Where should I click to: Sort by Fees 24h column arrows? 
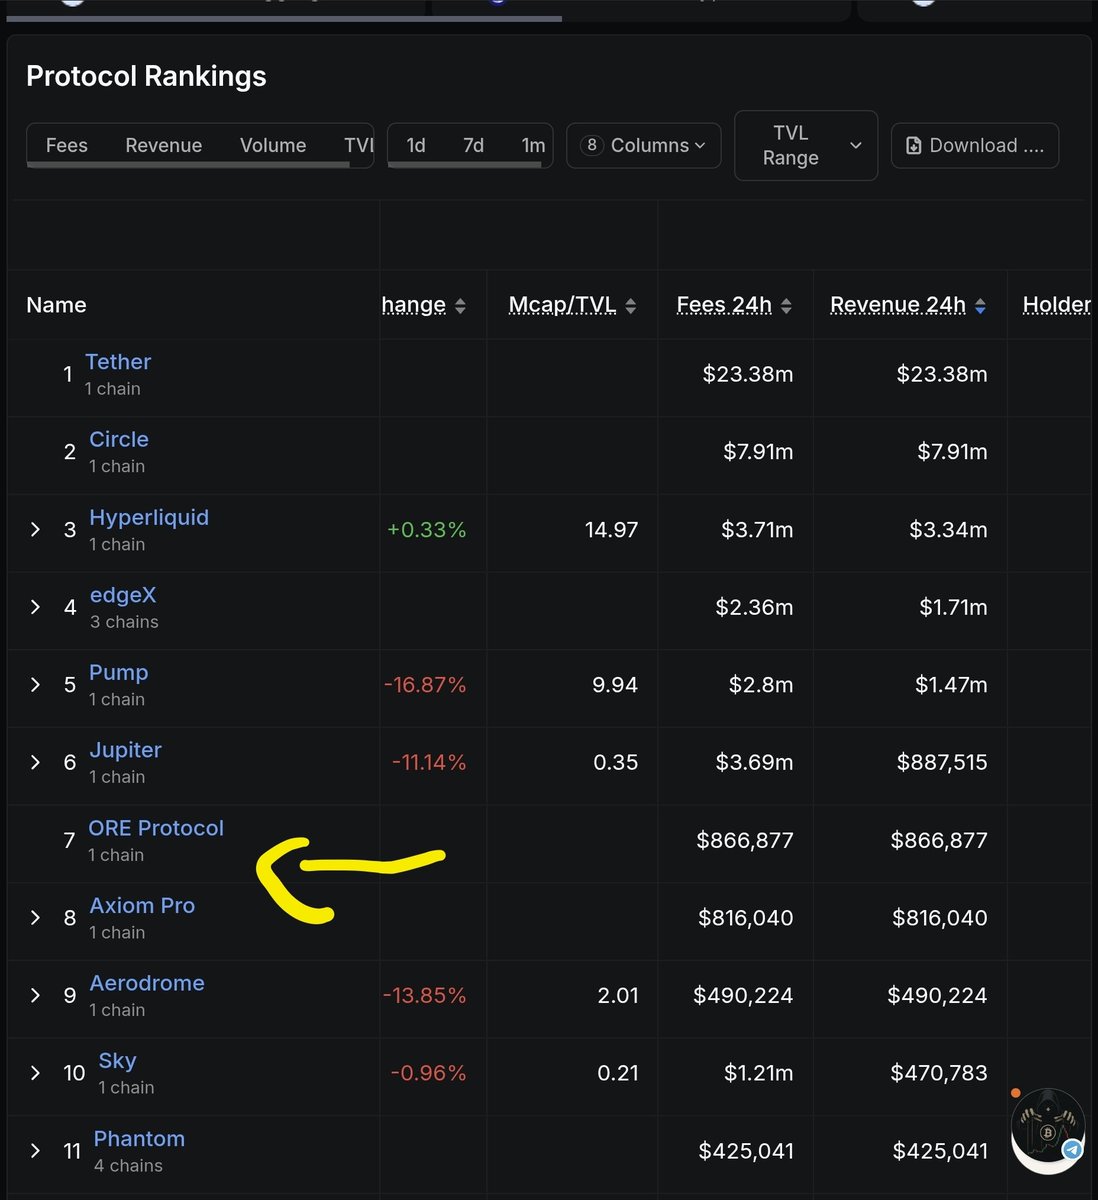click(x=787, y=306)
